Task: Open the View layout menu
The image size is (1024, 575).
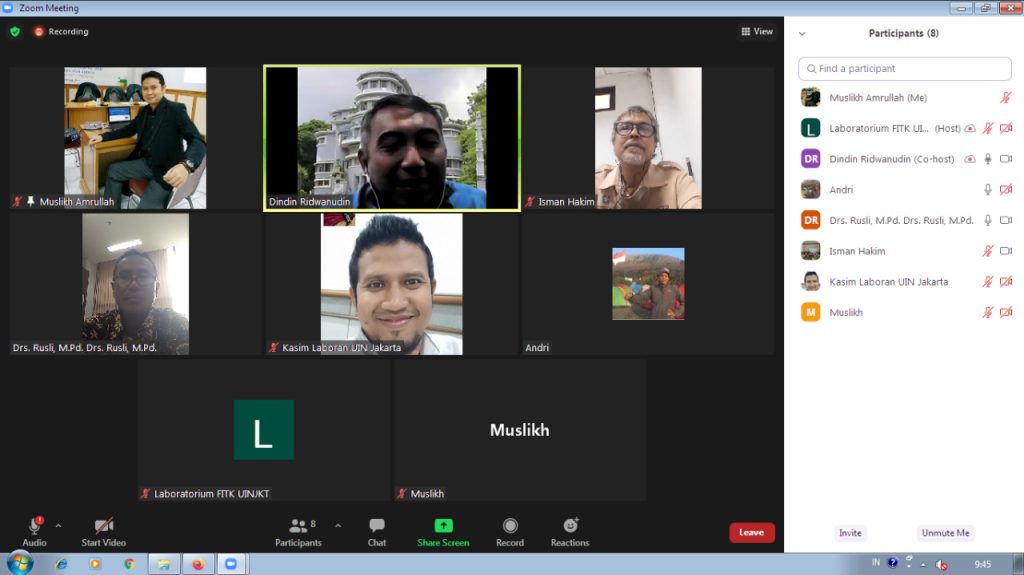Action: click(757, 31)
